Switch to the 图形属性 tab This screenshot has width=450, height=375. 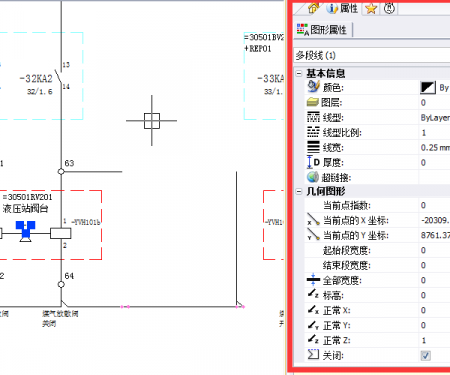click(322, 30)
